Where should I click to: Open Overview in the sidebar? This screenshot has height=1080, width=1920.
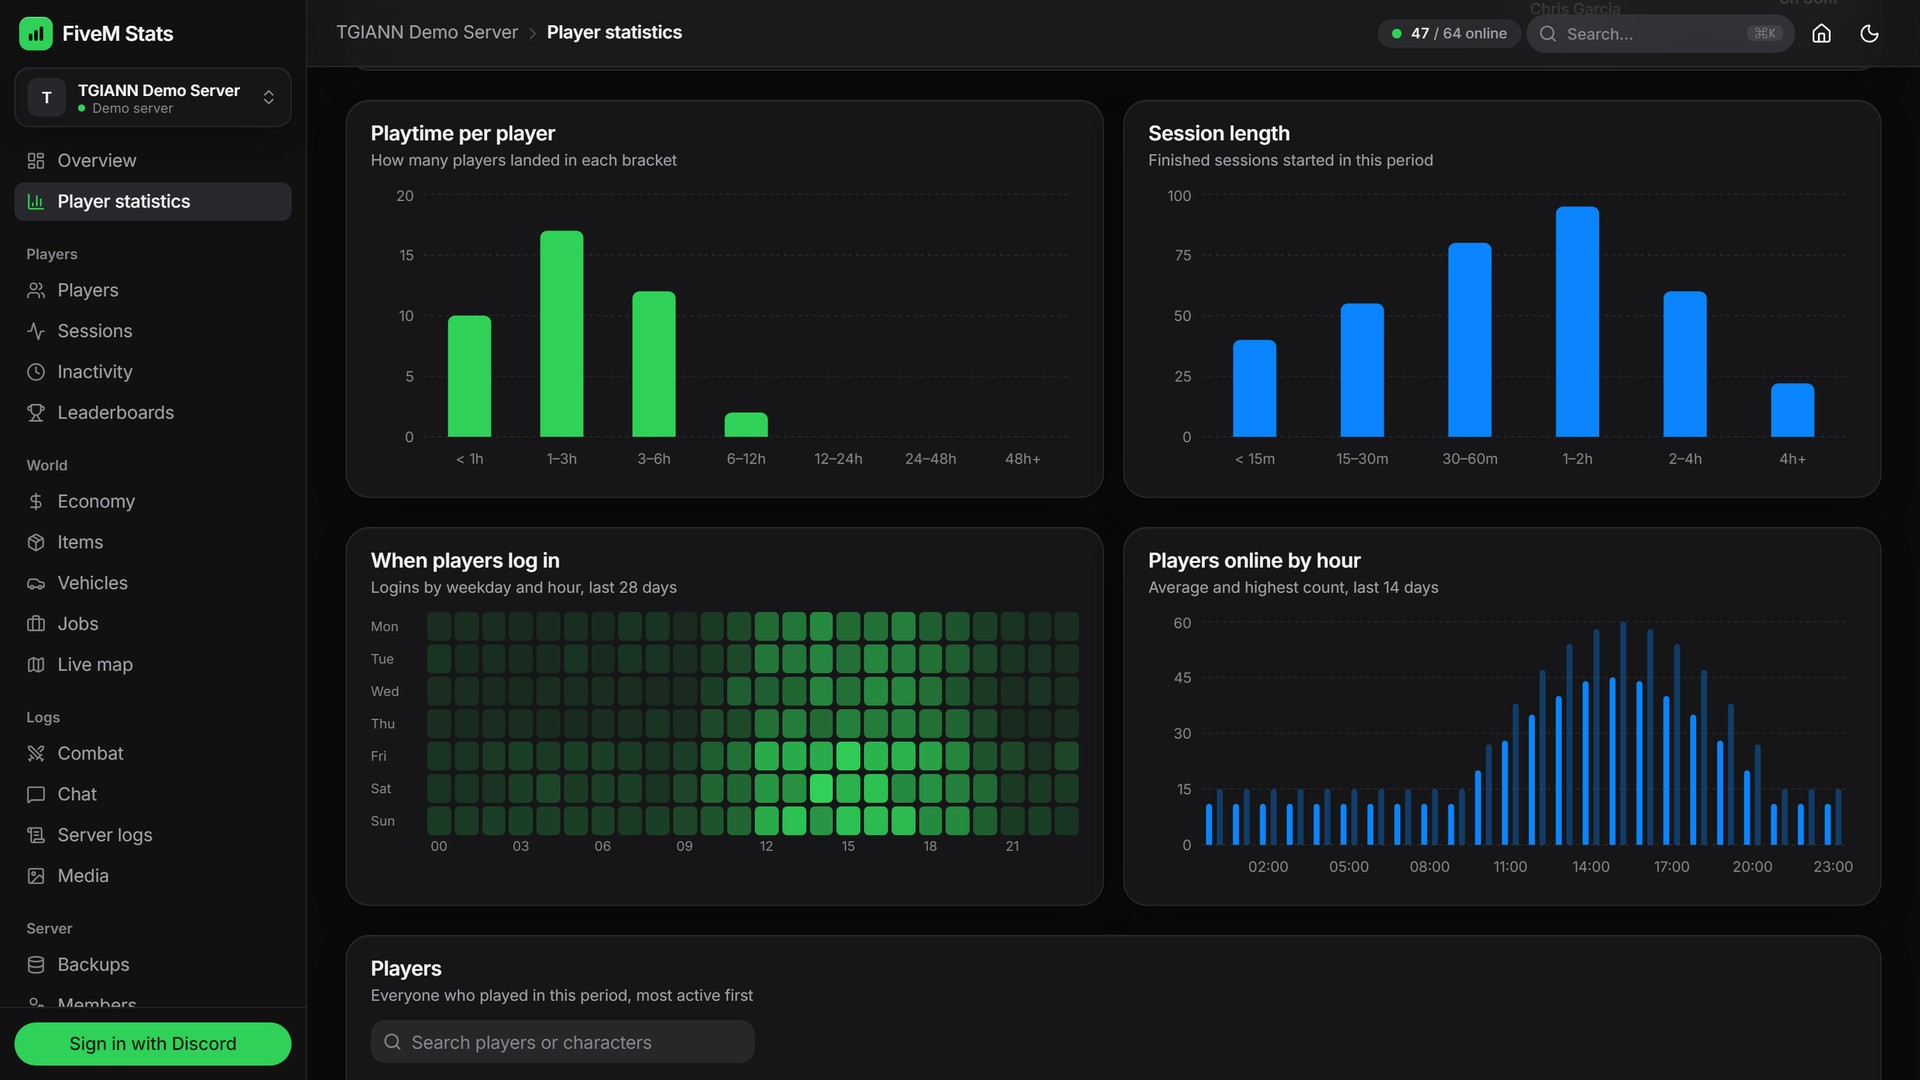pyautogui.click(x=153, y=160)
